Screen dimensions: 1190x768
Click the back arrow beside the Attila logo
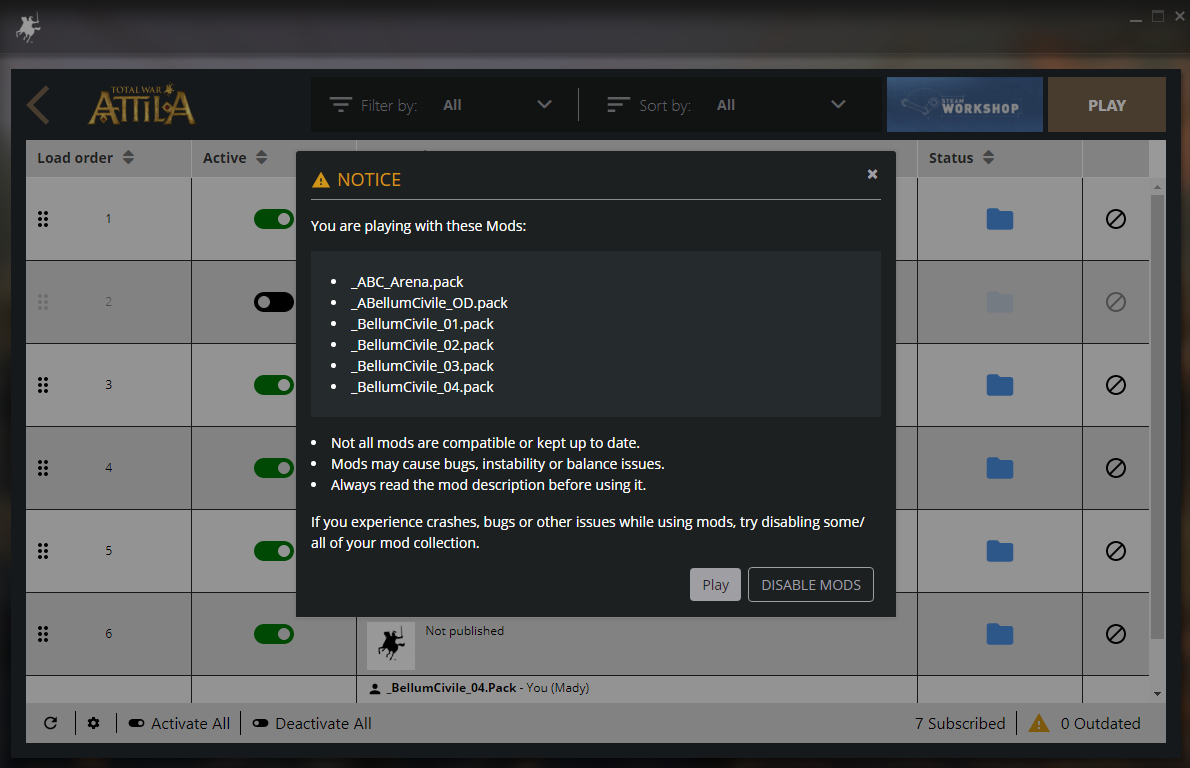coord(38,105)
